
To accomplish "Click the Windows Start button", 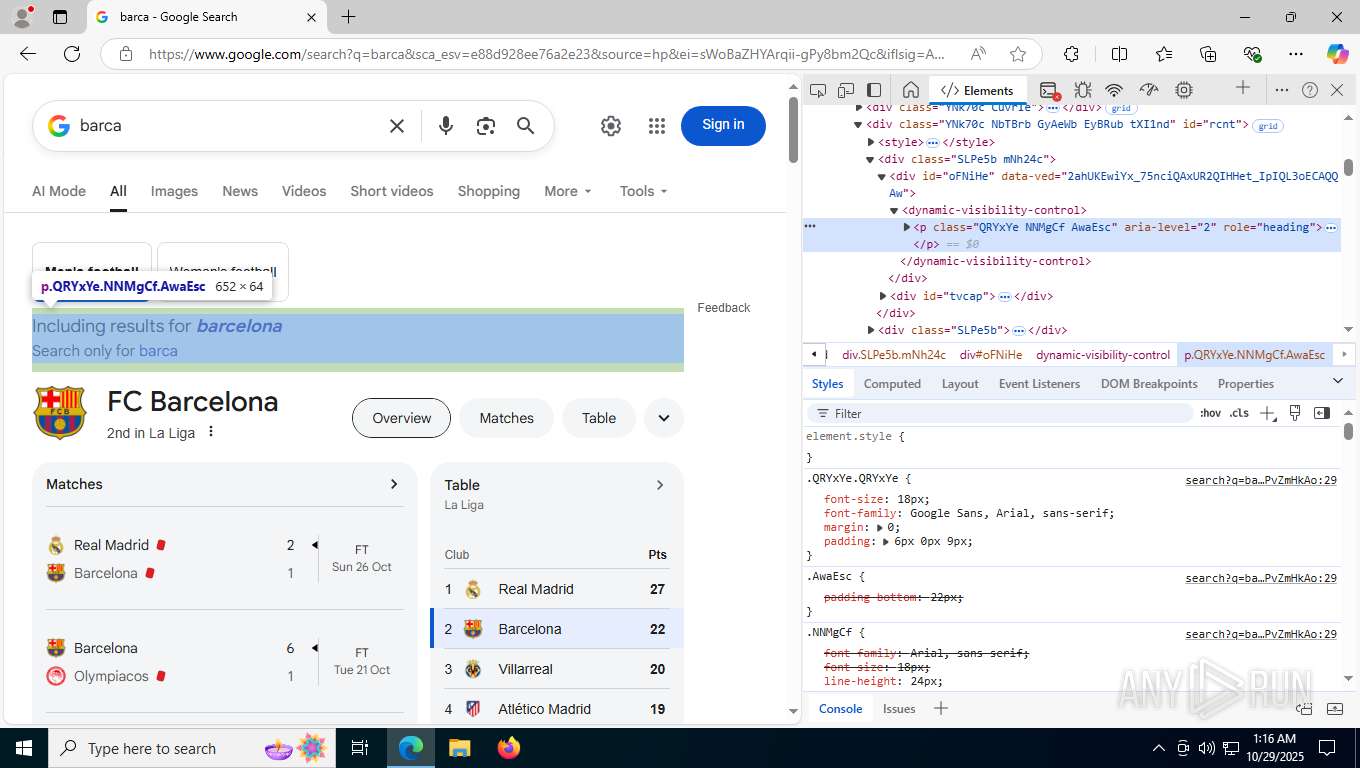I will click(x=24, y=748).
